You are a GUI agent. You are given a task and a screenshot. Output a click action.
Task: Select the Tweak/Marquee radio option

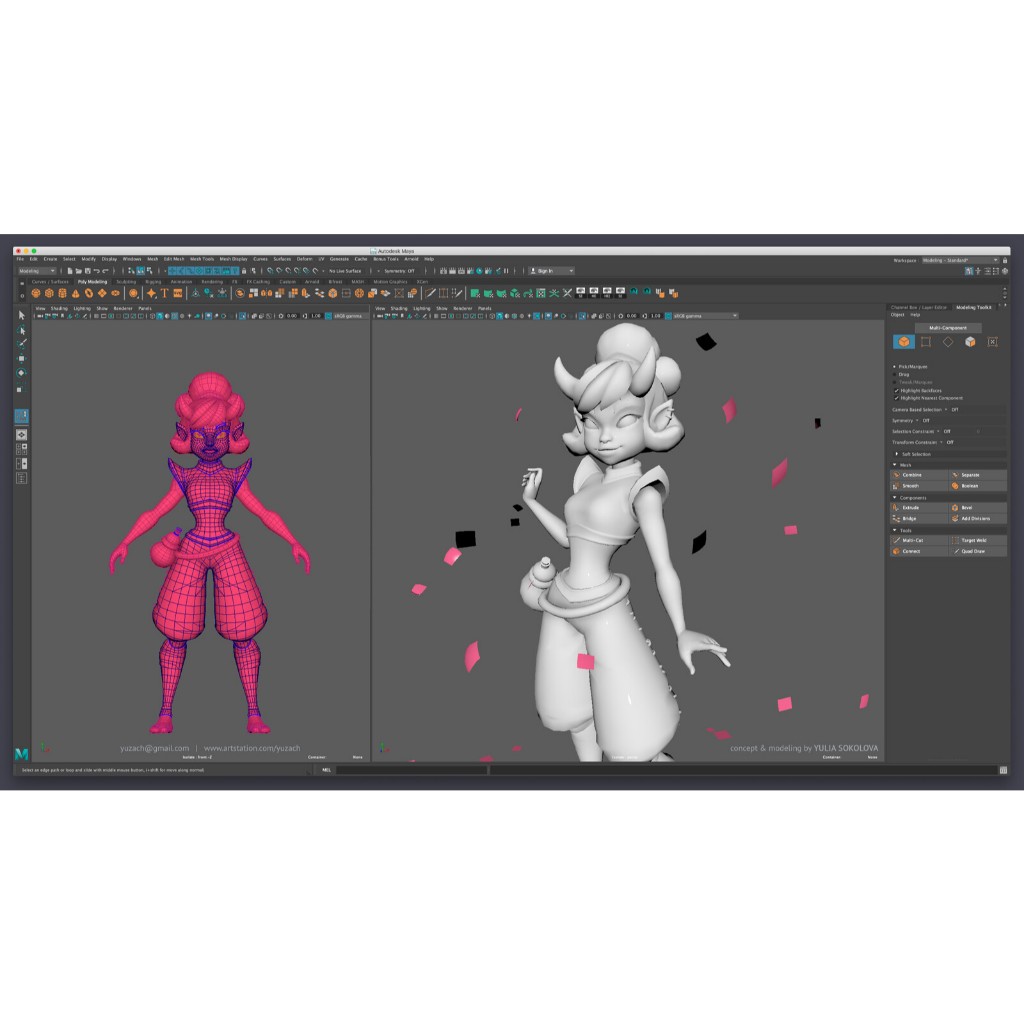[x=895, y=382]
